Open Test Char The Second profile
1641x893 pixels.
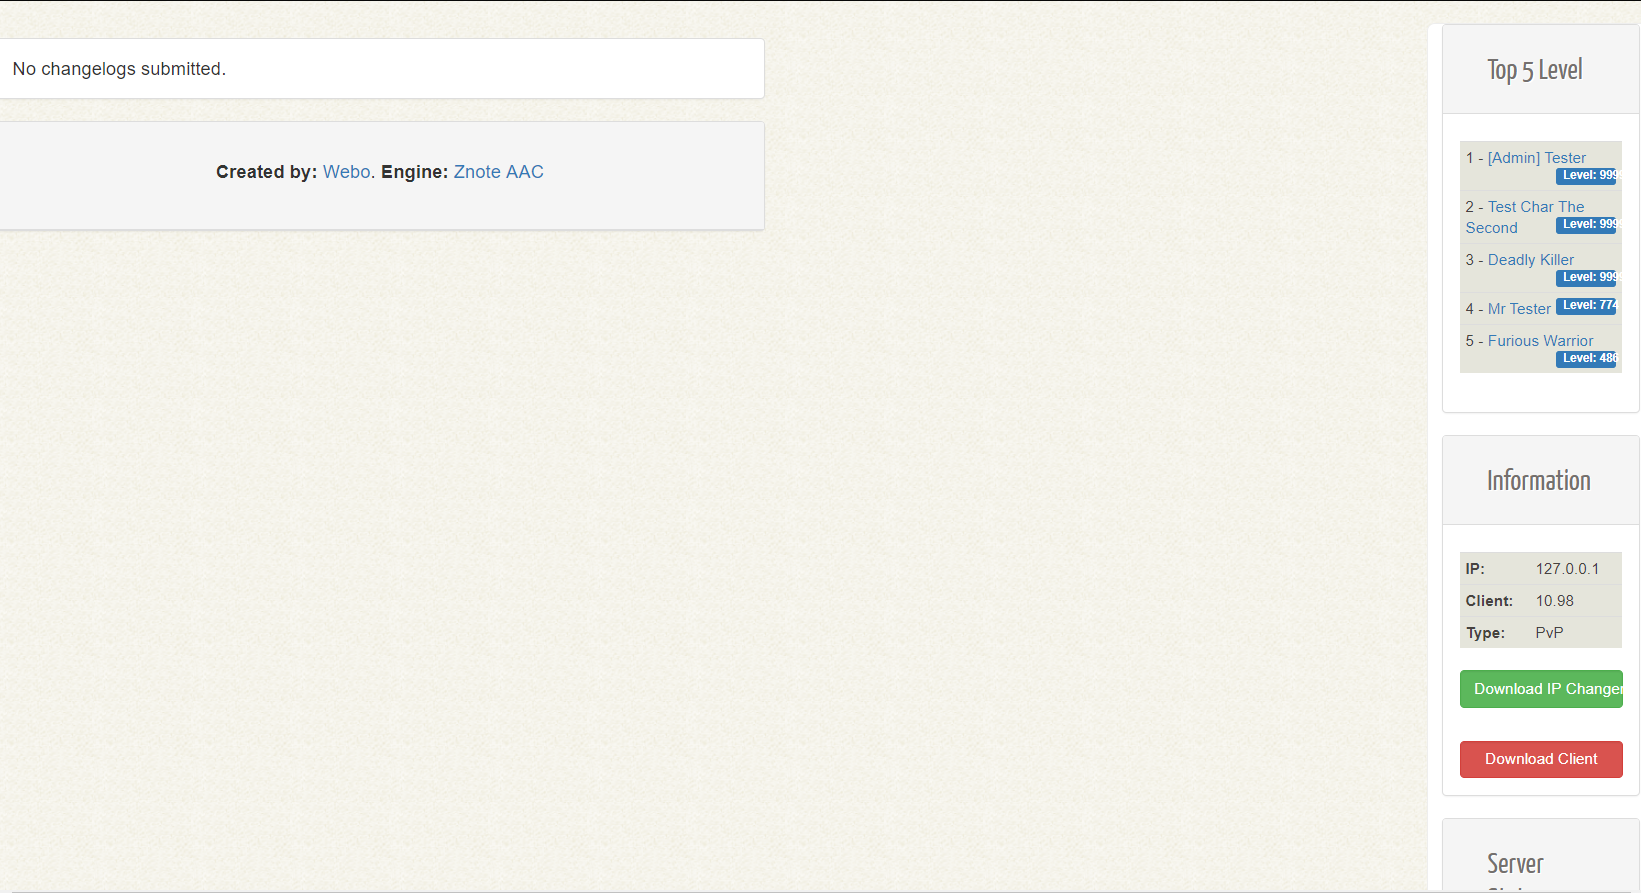coord(1525,217)
